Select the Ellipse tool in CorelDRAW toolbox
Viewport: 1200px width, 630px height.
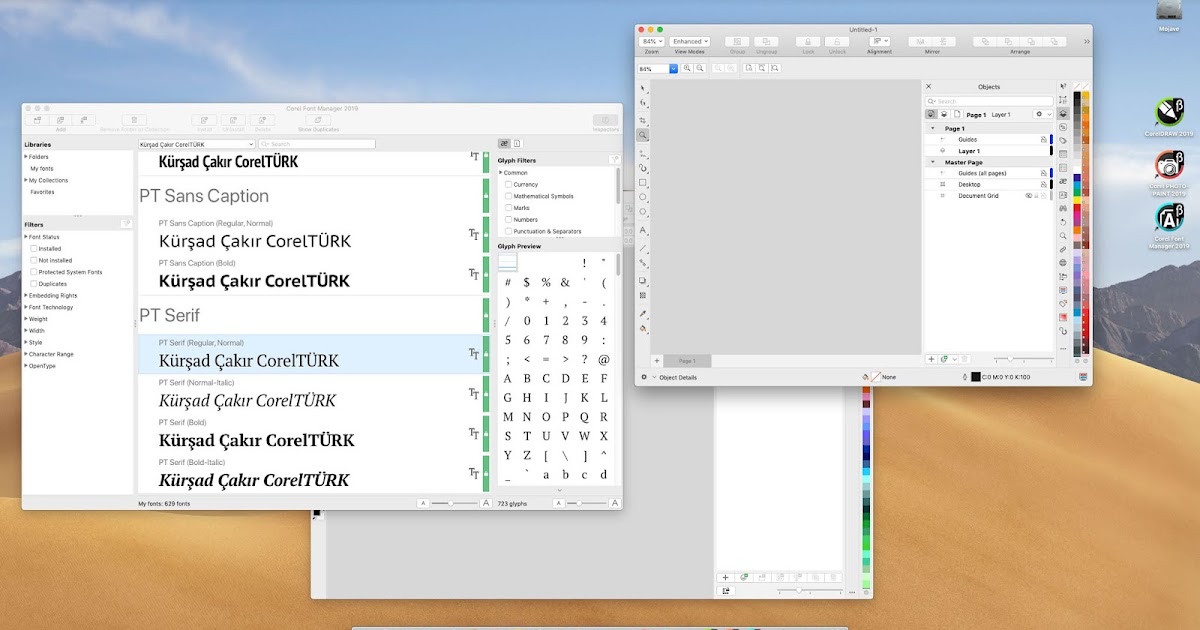click(x=643, y=197)
